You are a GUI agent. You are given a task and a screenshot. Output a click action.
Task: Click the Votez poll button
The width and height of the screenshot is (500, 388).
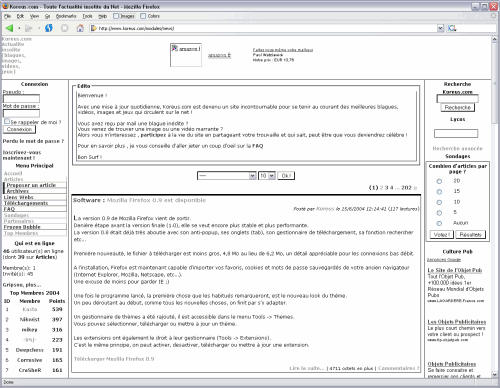pos(442,235)
